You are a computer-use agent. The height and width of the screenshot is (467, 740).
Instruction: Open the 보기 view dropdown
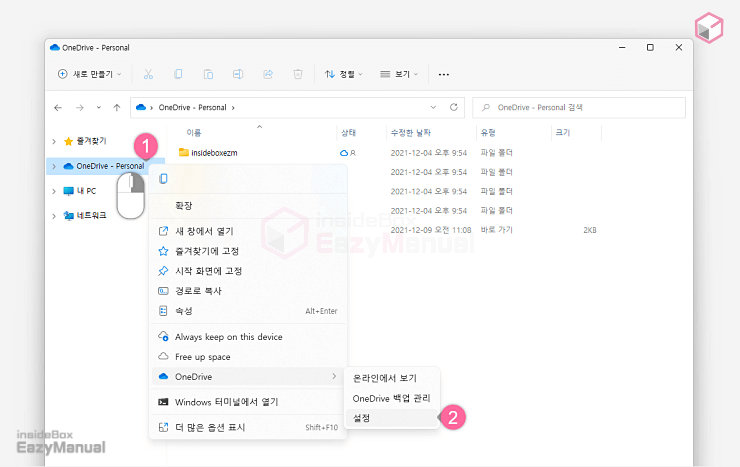coord(399,74)
